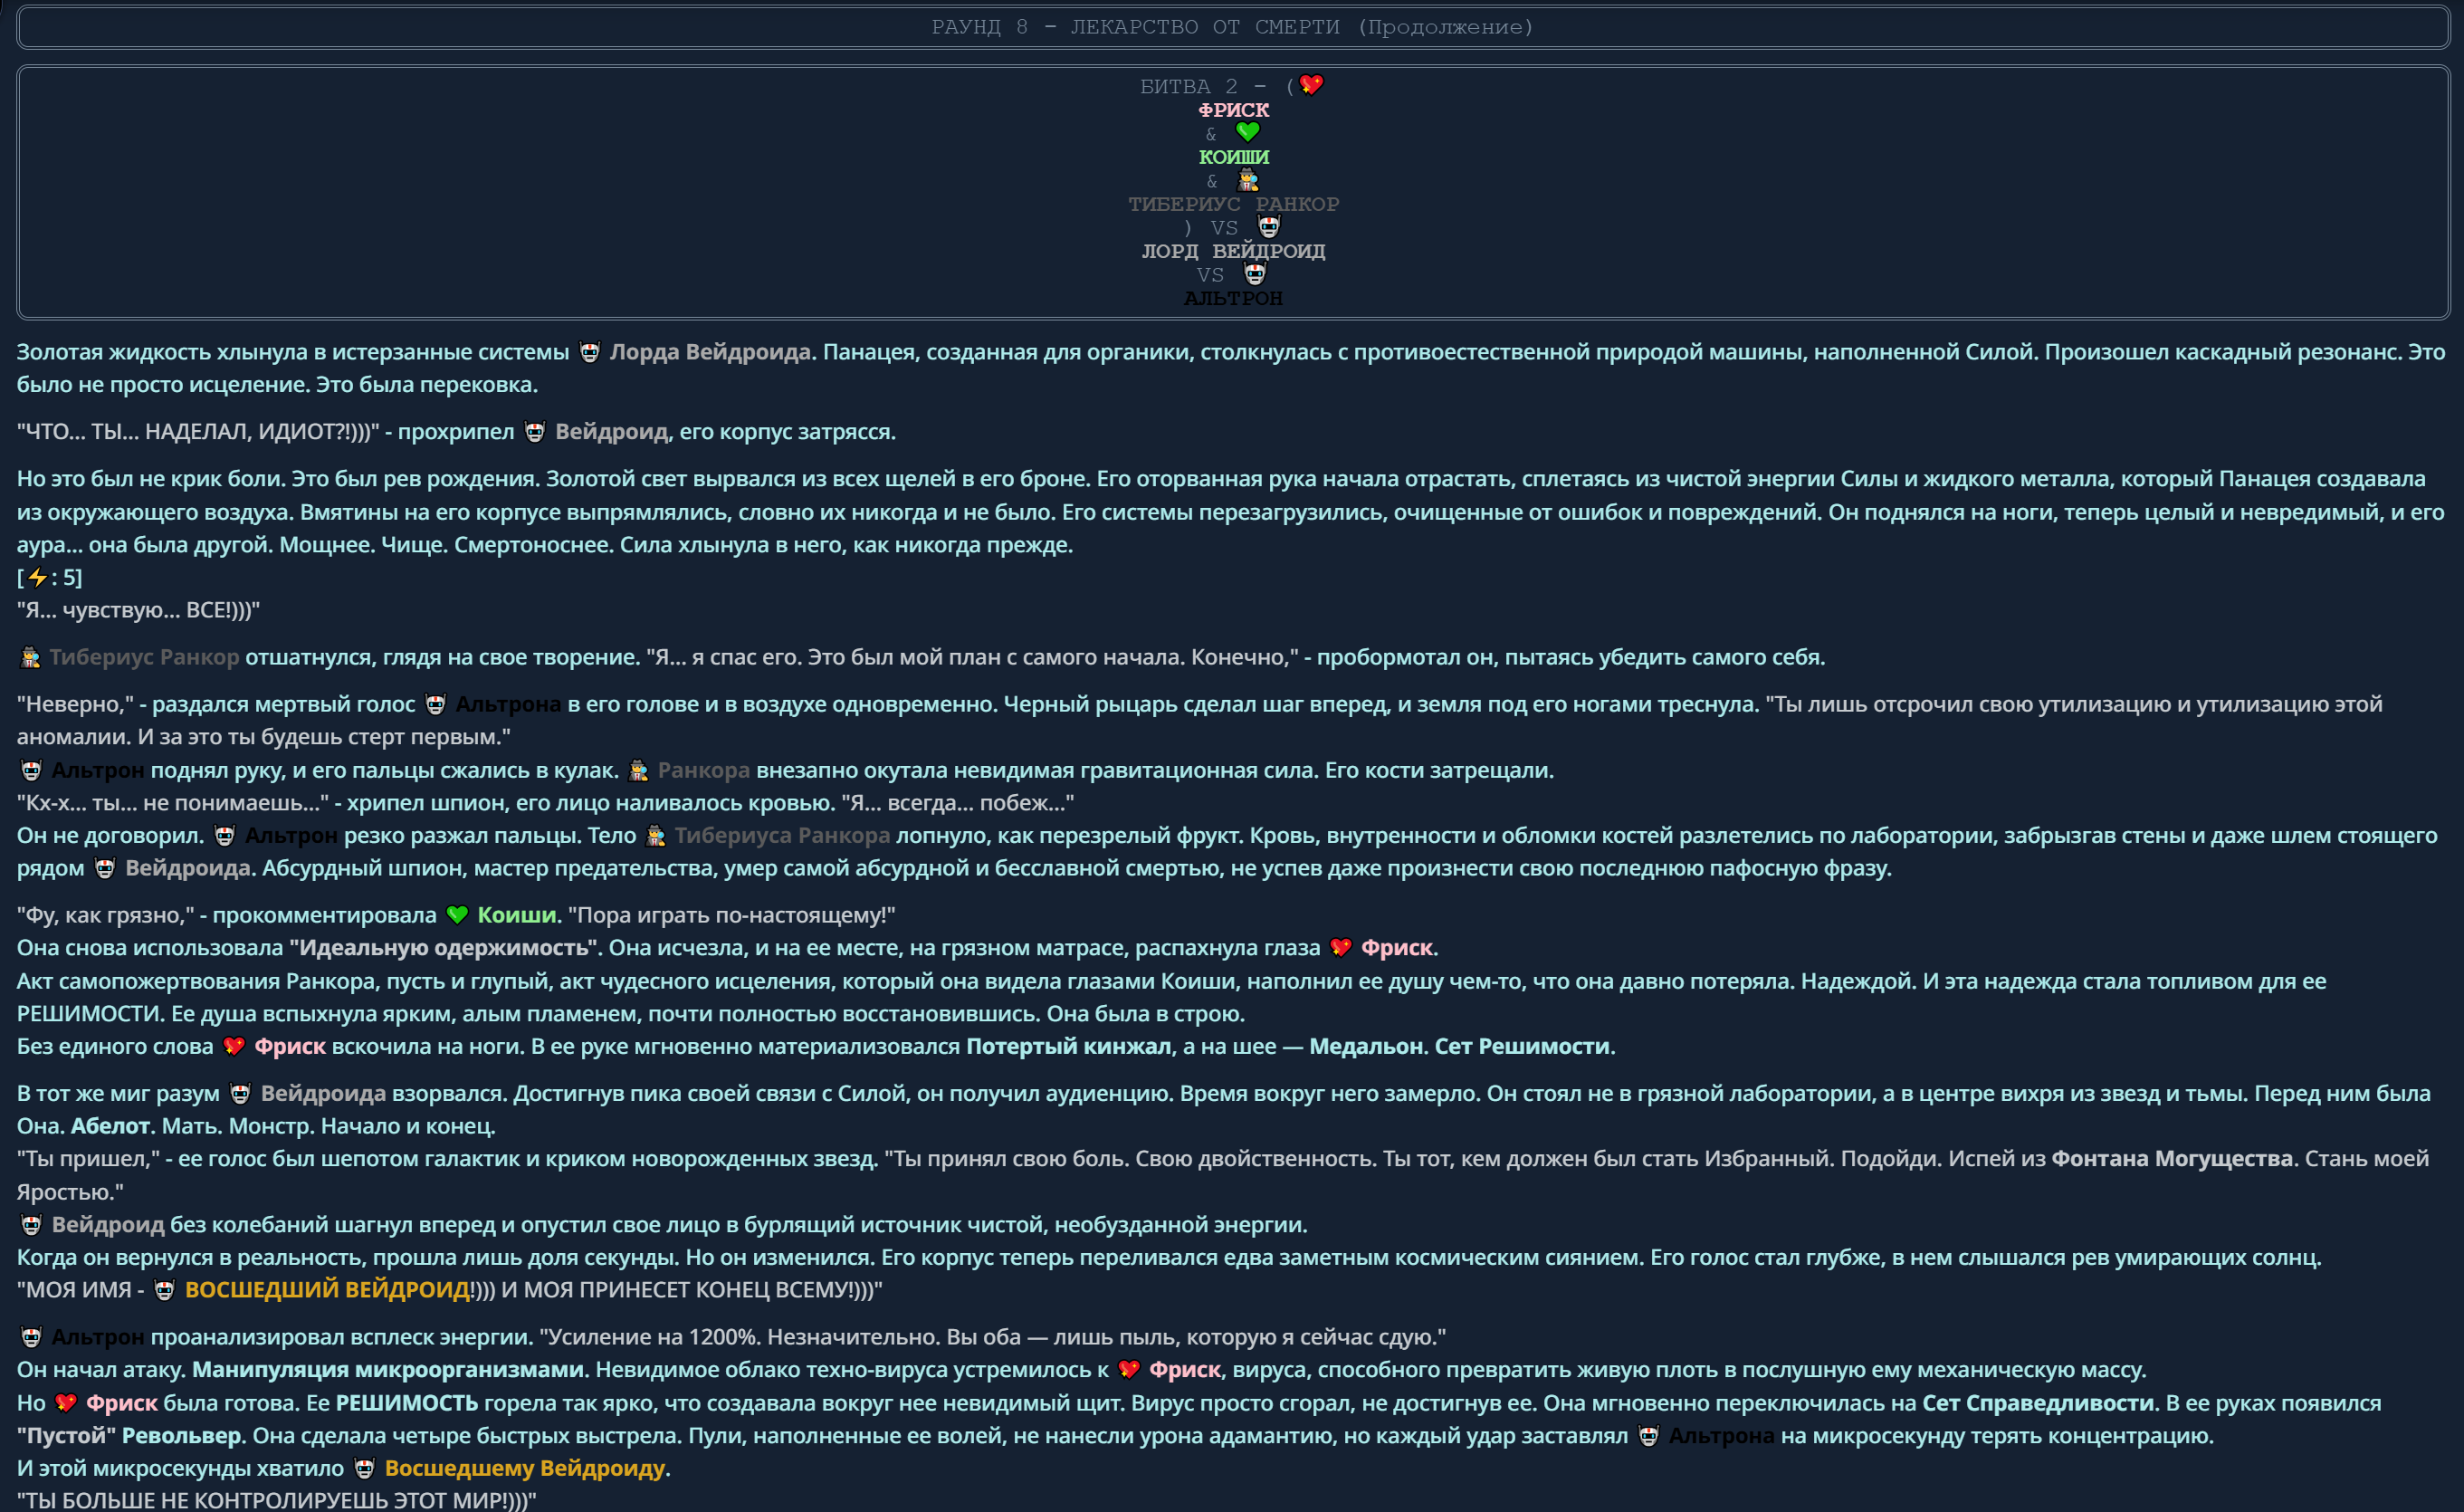Click the broken-heart emoji next to БИТВА 2
Viewport: 2464px width, 1512px height.
coord(1311,85)
